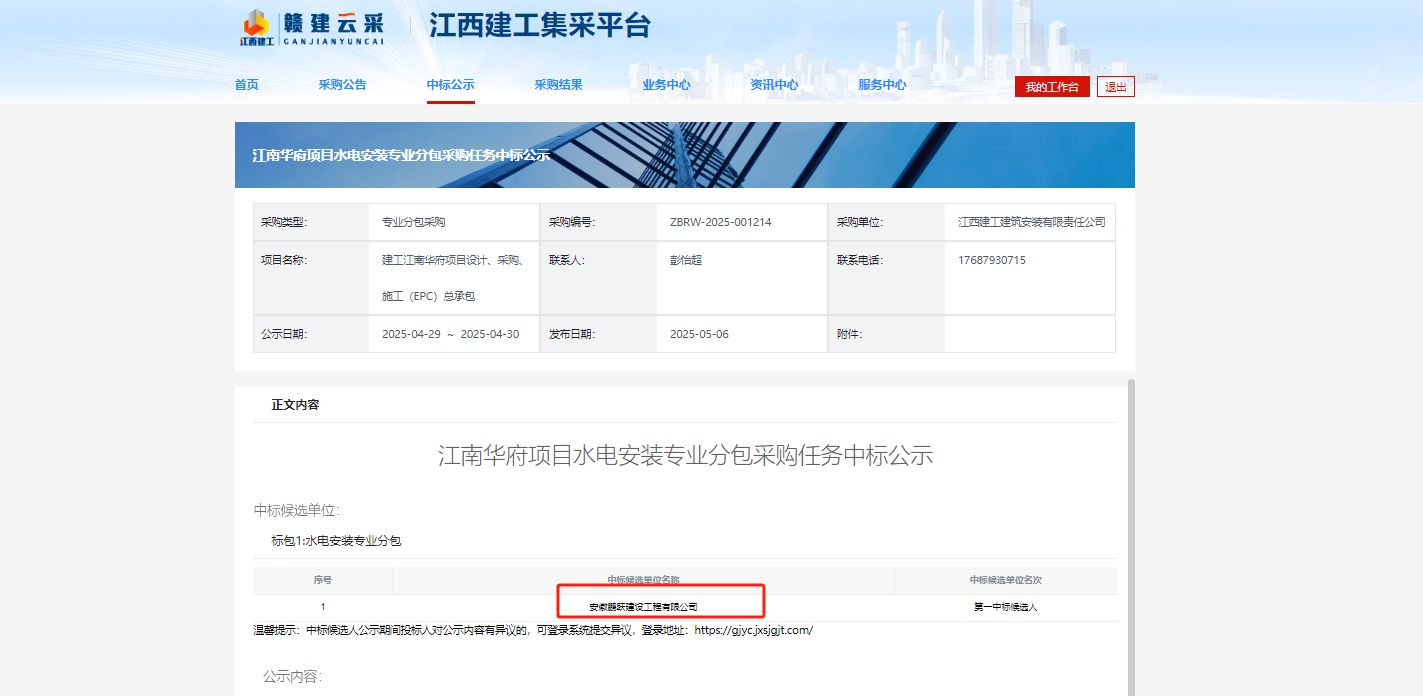Click the contact name 彭怡超

tap(686, 260)
